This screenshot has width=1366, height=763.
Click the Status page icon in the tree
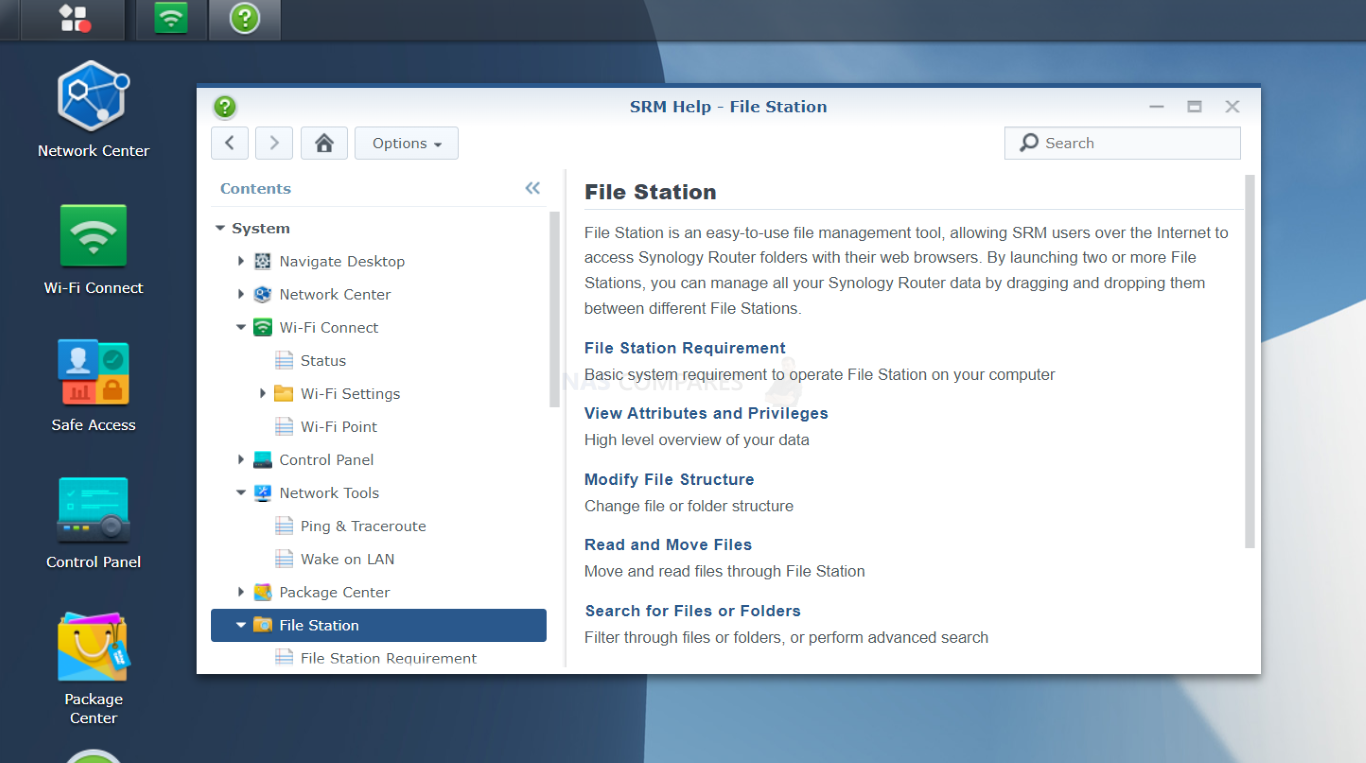(x=284, y=360)
